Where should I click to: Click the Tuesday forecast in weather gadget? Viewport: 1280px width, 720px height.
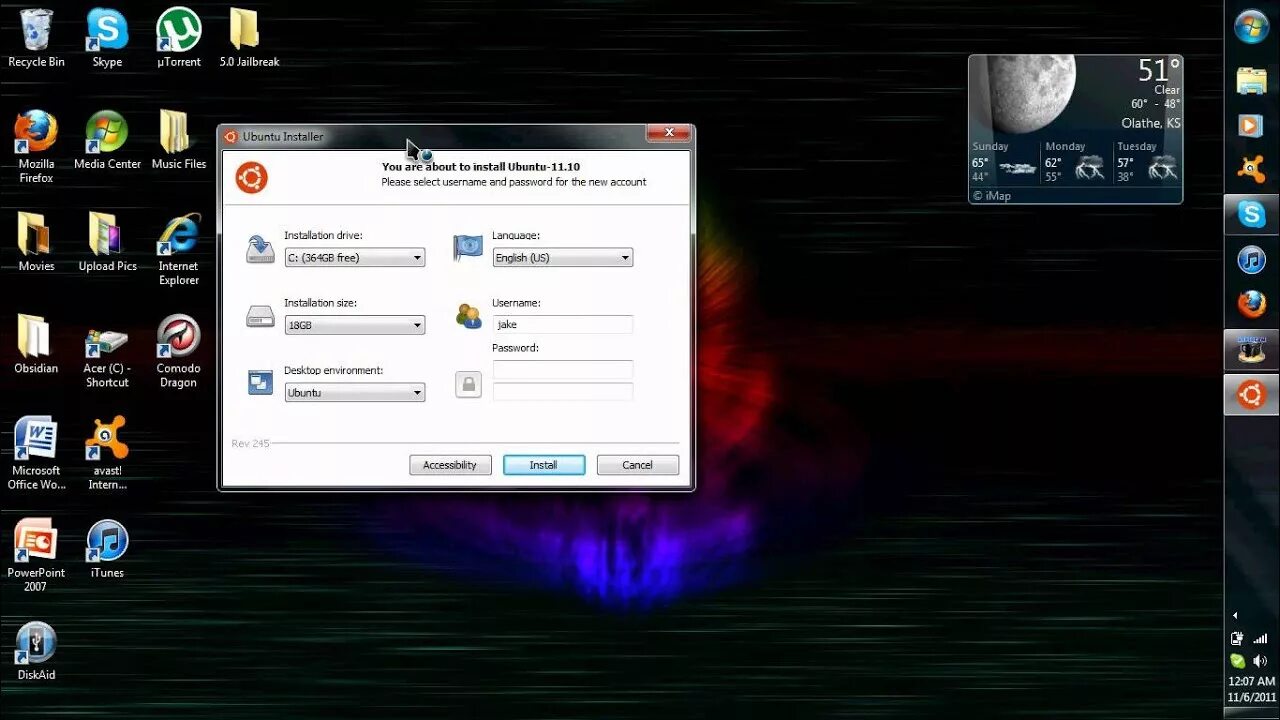click(x=1146, y=162)
